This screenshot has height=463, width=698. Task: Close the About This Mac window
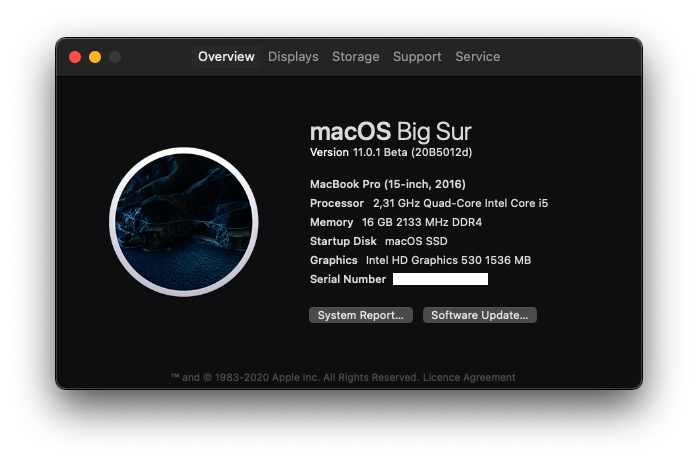point(75,57)
